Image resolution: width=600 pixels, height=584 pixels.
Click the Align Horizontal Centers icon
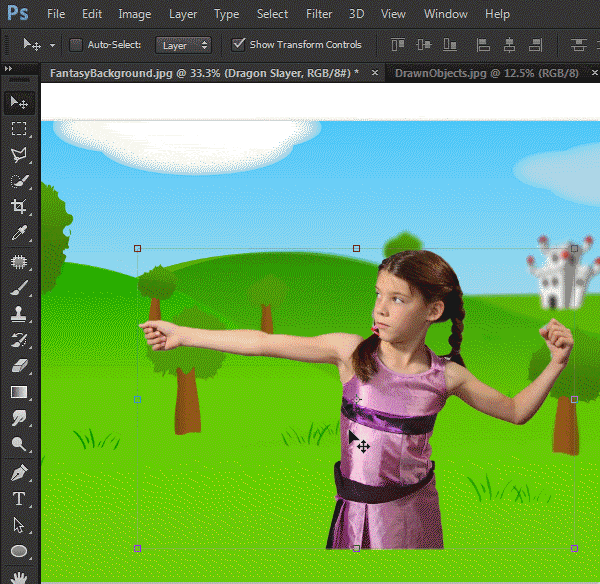click(x=509, y=45)
